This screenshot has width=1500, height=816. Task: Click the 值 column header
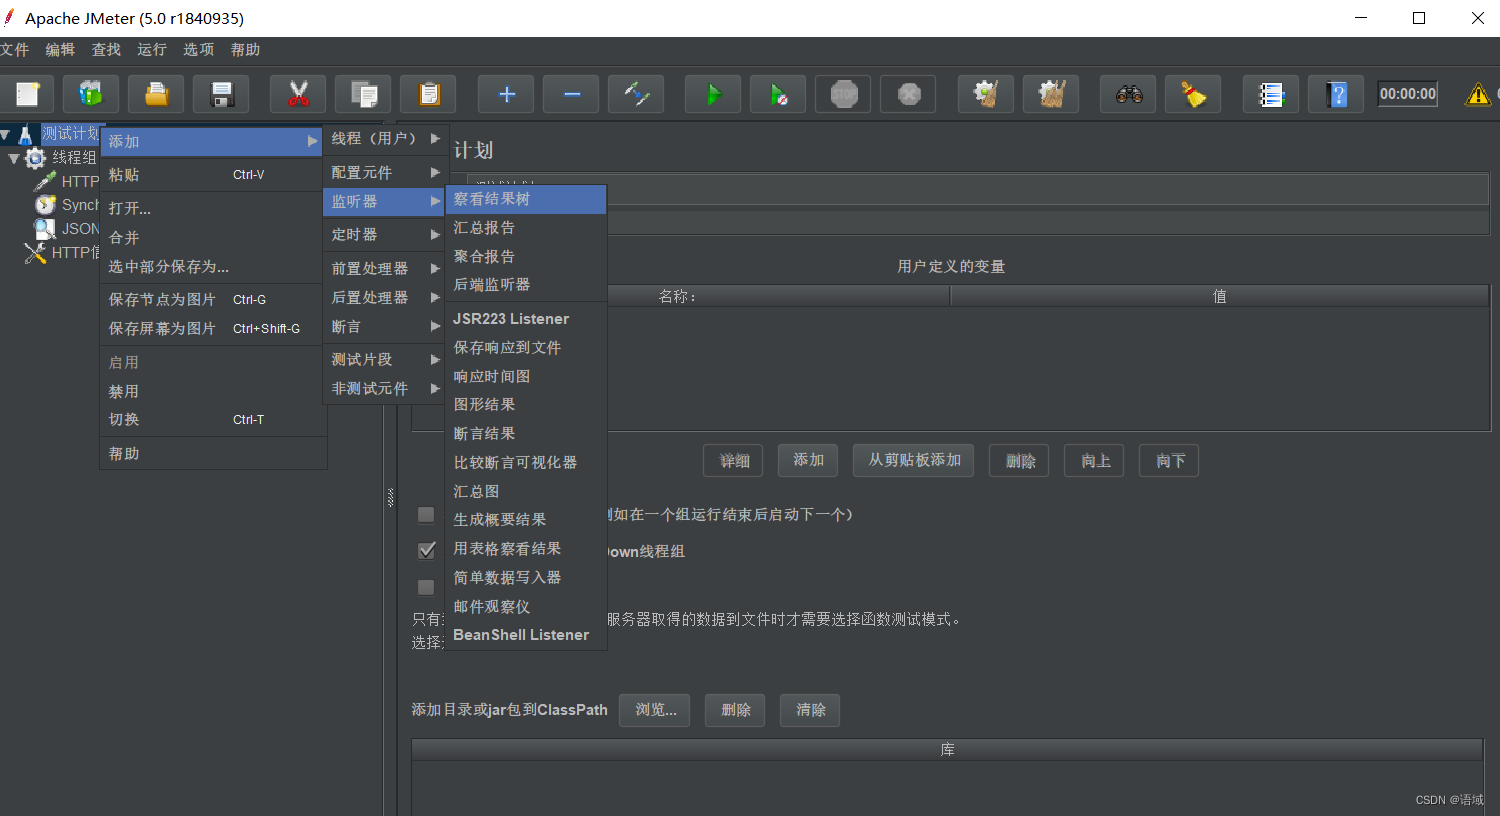[1220, 296]
